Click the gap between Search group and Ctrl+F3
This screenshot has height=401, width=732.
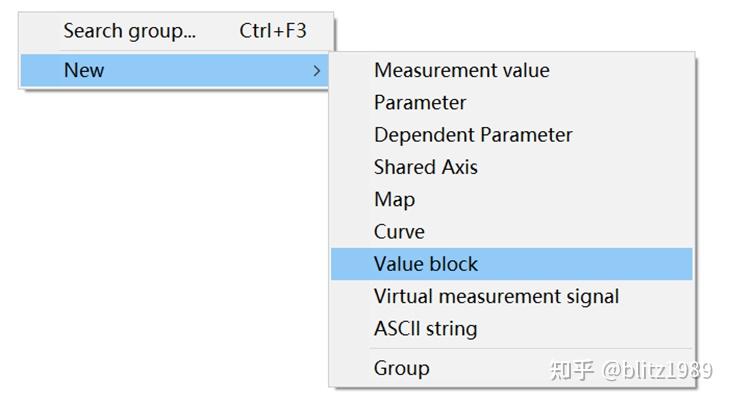point(218,31)
